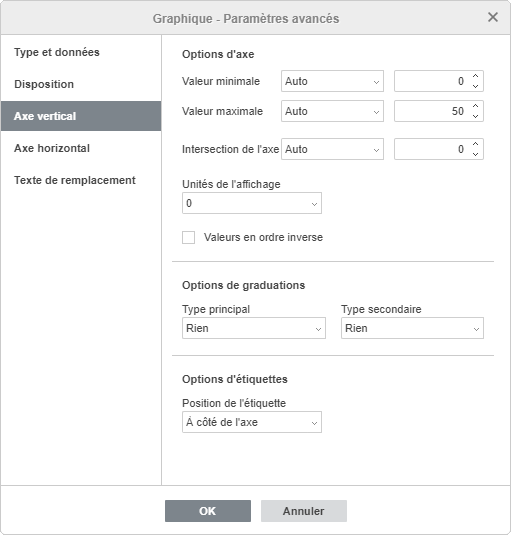Decrease the Valeur maximale spinner value
Screen dimensions: 511x535
pos(476,116)
